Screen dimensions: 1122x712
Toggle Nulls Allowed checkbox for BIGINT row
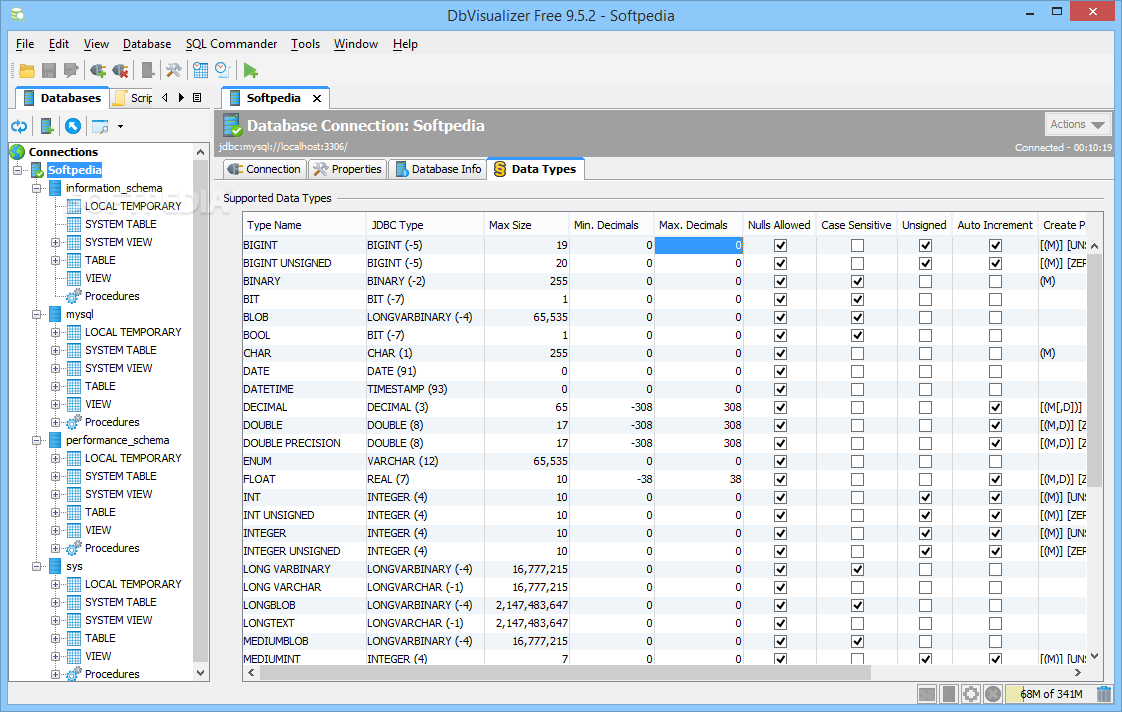click(x=781, y=245)
